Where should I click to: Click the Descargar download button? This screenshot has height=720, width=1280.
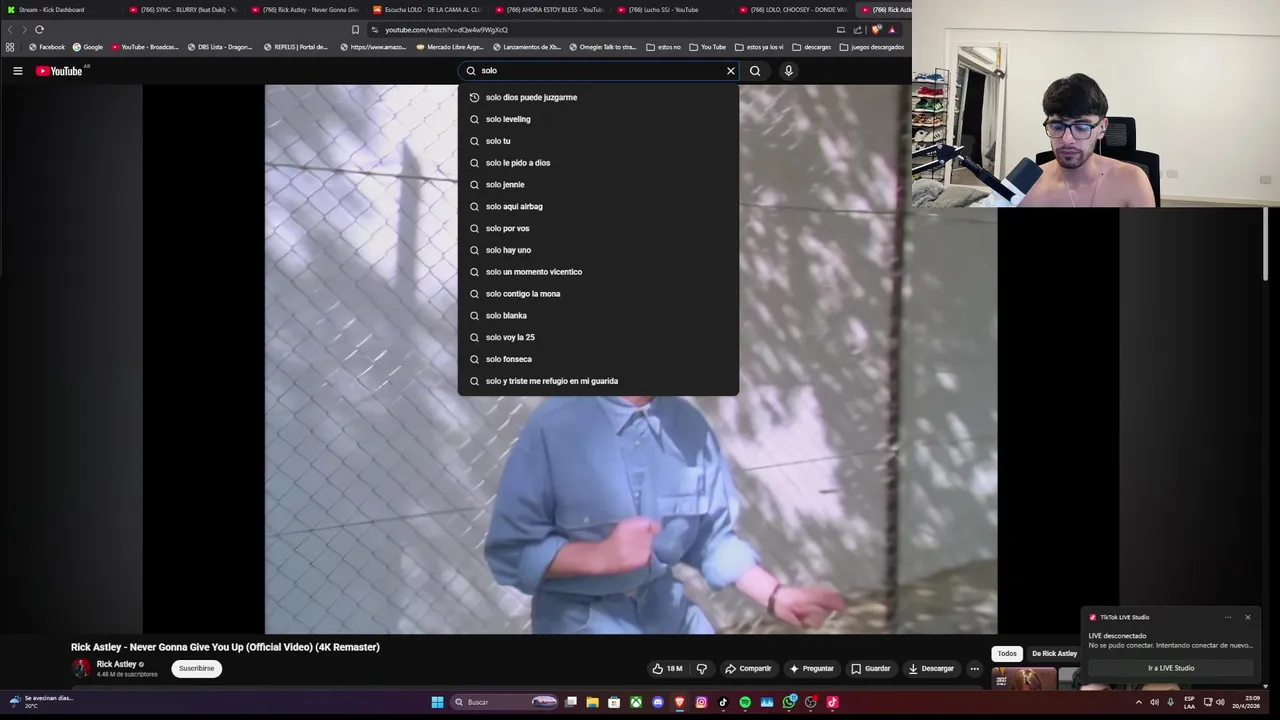click(931, 669)
